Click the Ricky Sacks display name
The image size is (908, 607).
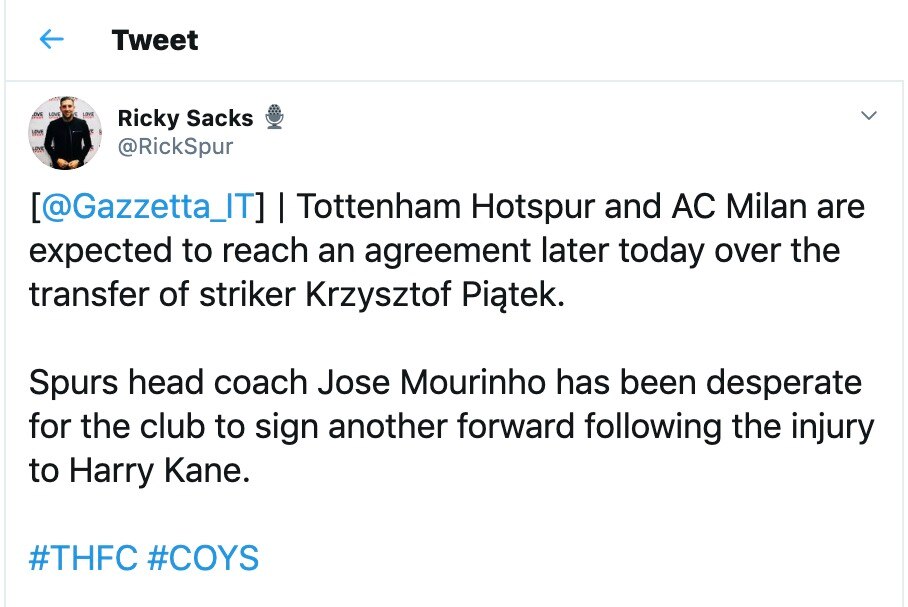(x=185, y=118)
